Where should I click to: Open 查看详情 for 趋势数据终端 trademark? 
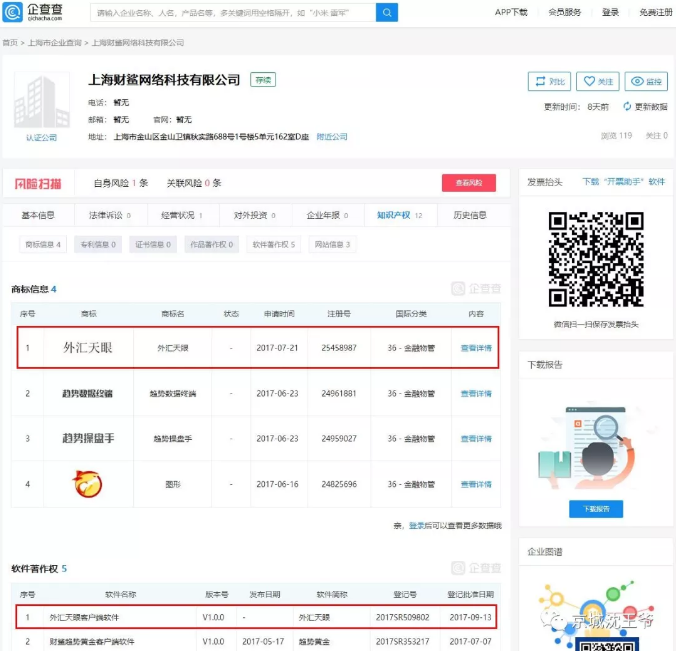click(x=478, y=394)
